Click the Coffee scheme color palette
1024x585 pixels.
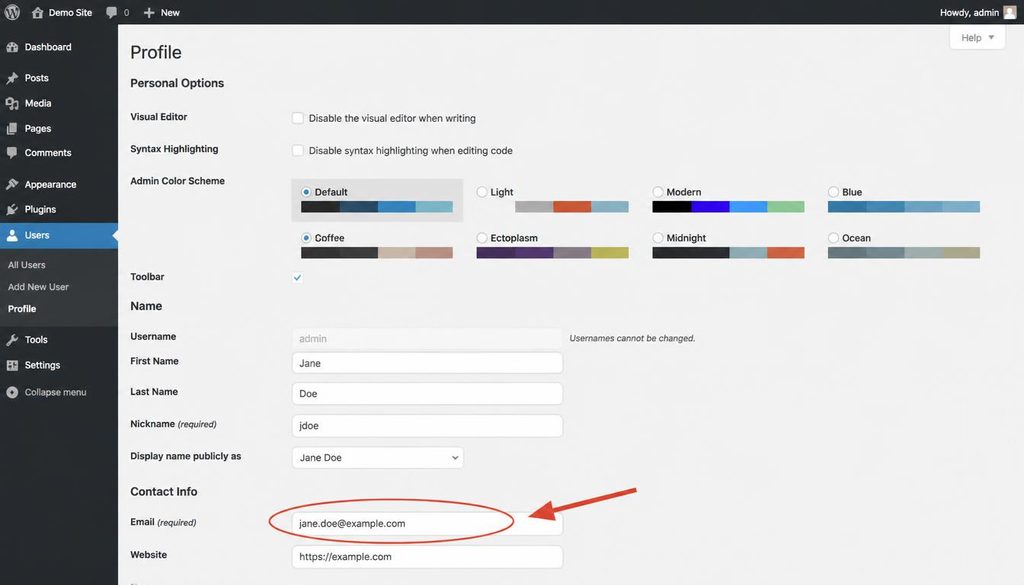[x=377, y=253]
